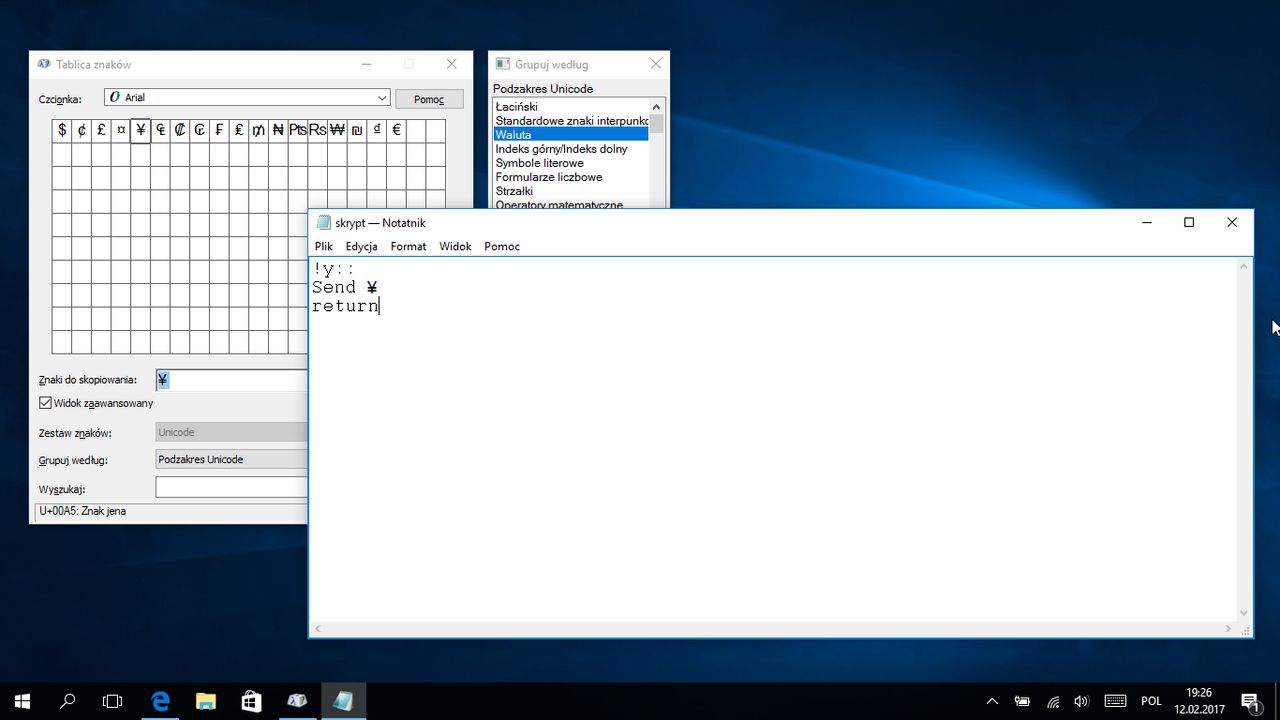Image resolution: width=1280 pixels, height=720 pixels.
Task: Open the Format menu in Notatnik
Action: point(408,246)
